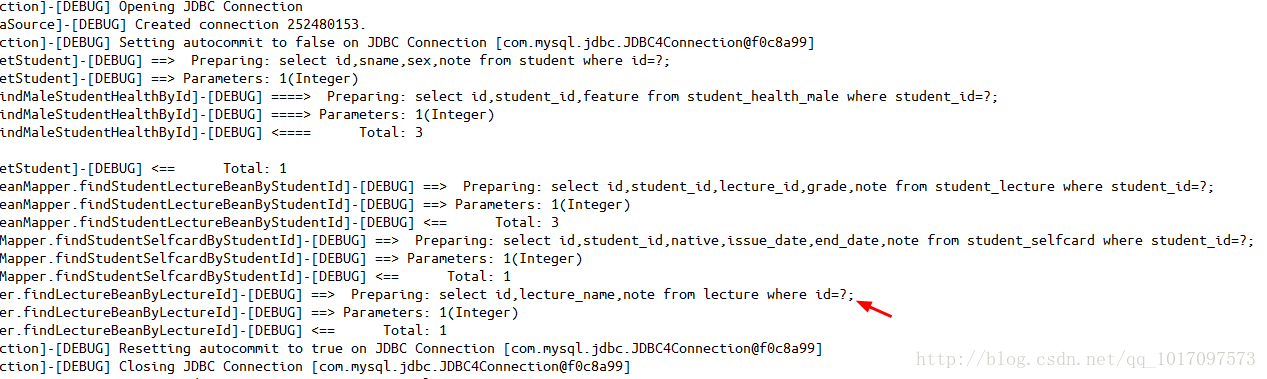Click findLectureBeanByLectureId 'Total: 1' line
Screen dimensions: 1267x379
click(x=223, y=330)
